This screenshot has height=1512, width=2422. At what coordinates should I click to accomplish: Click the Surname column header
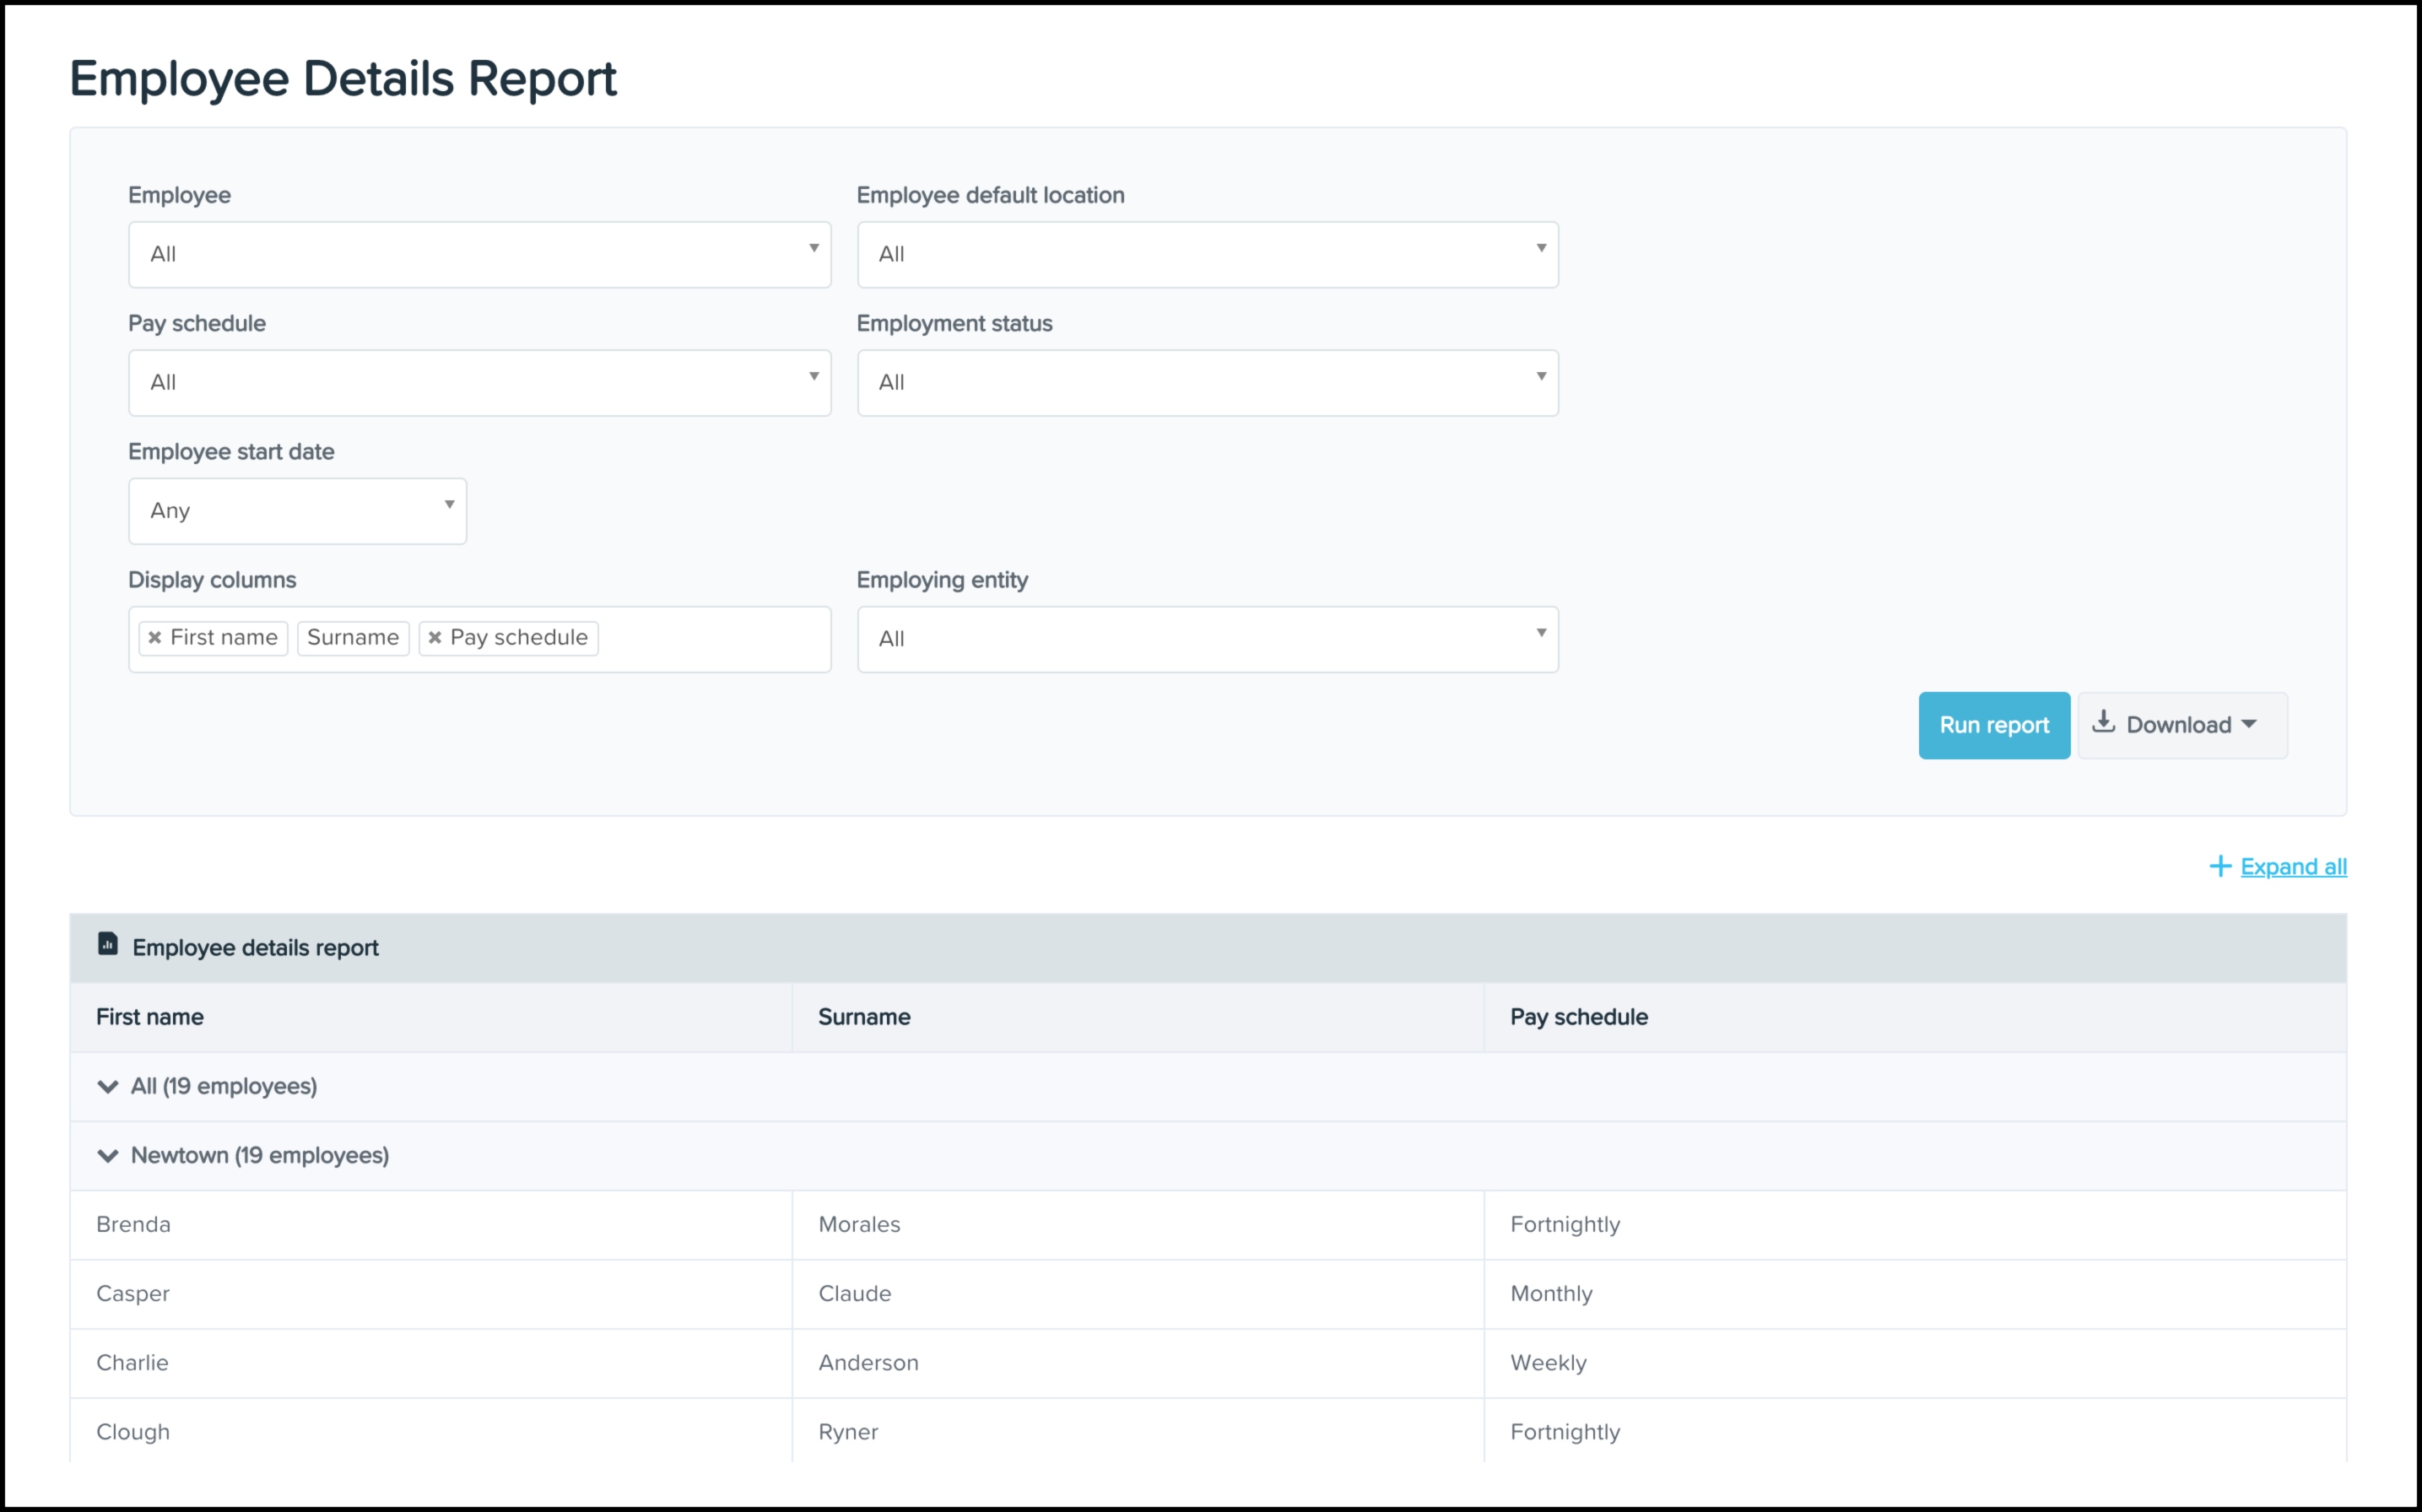coord(864,1017)
